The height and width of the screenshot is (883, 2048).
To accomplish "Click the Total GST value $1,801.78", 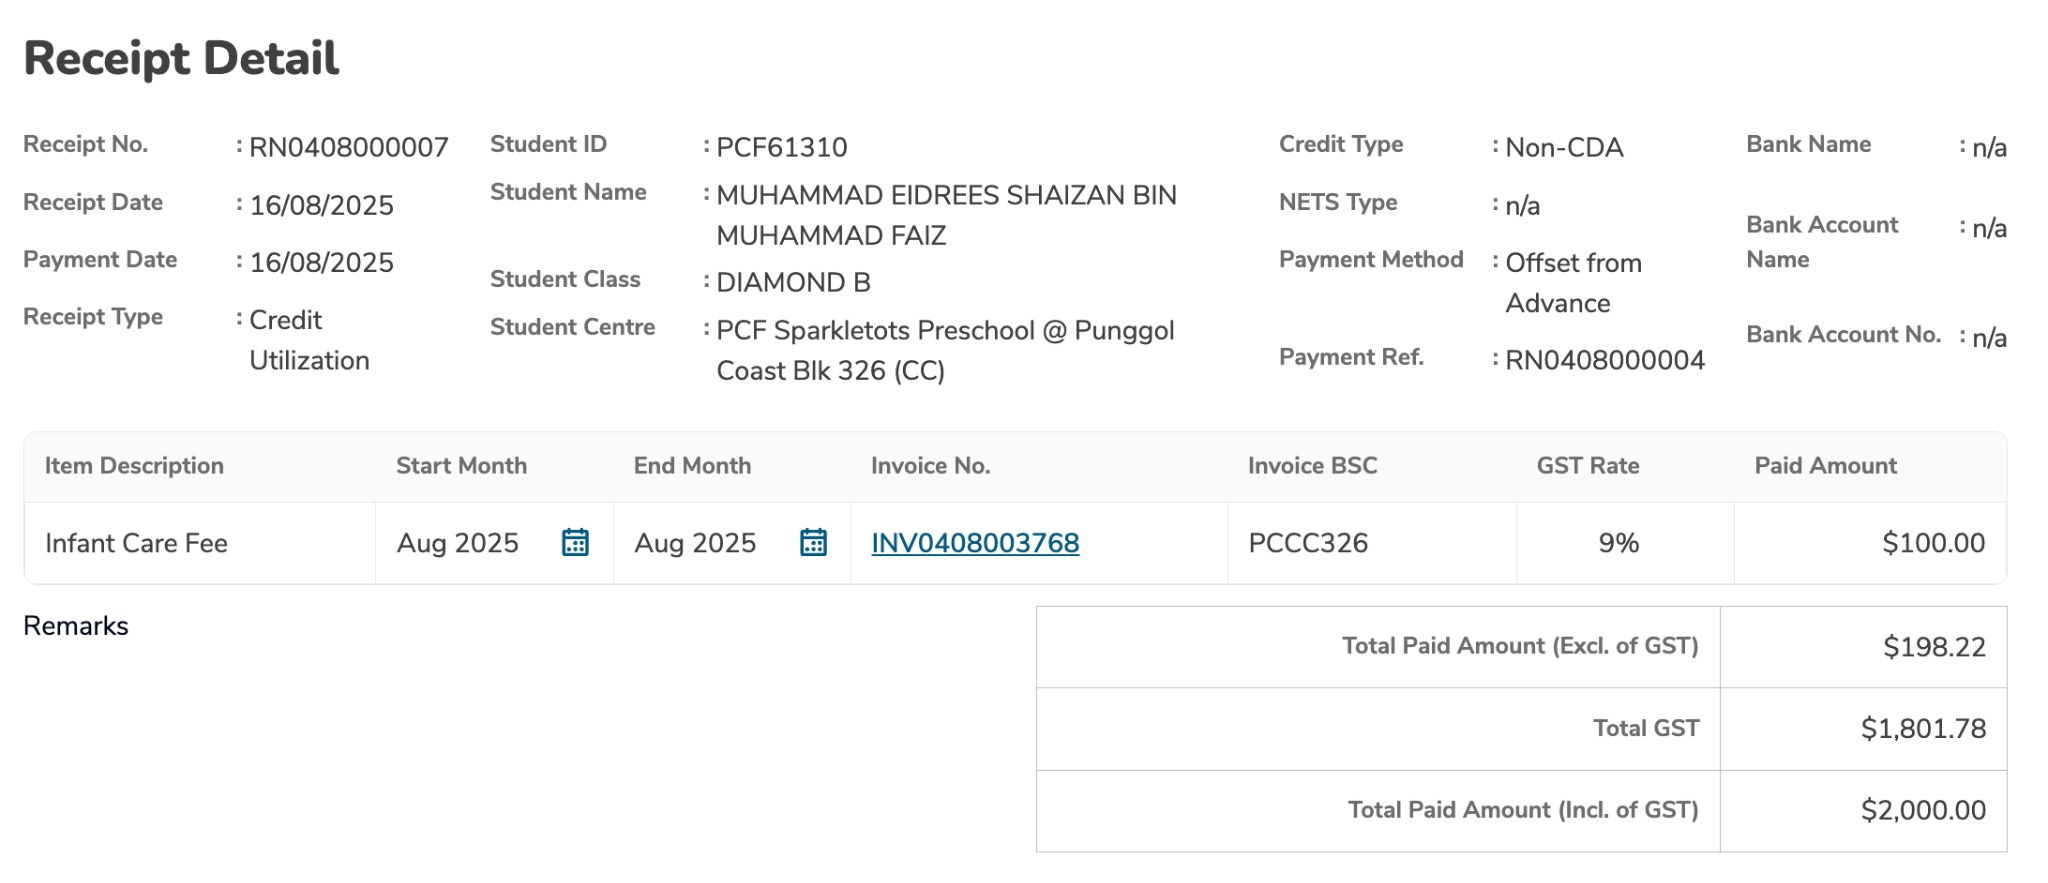I will tap(1923, 729).
